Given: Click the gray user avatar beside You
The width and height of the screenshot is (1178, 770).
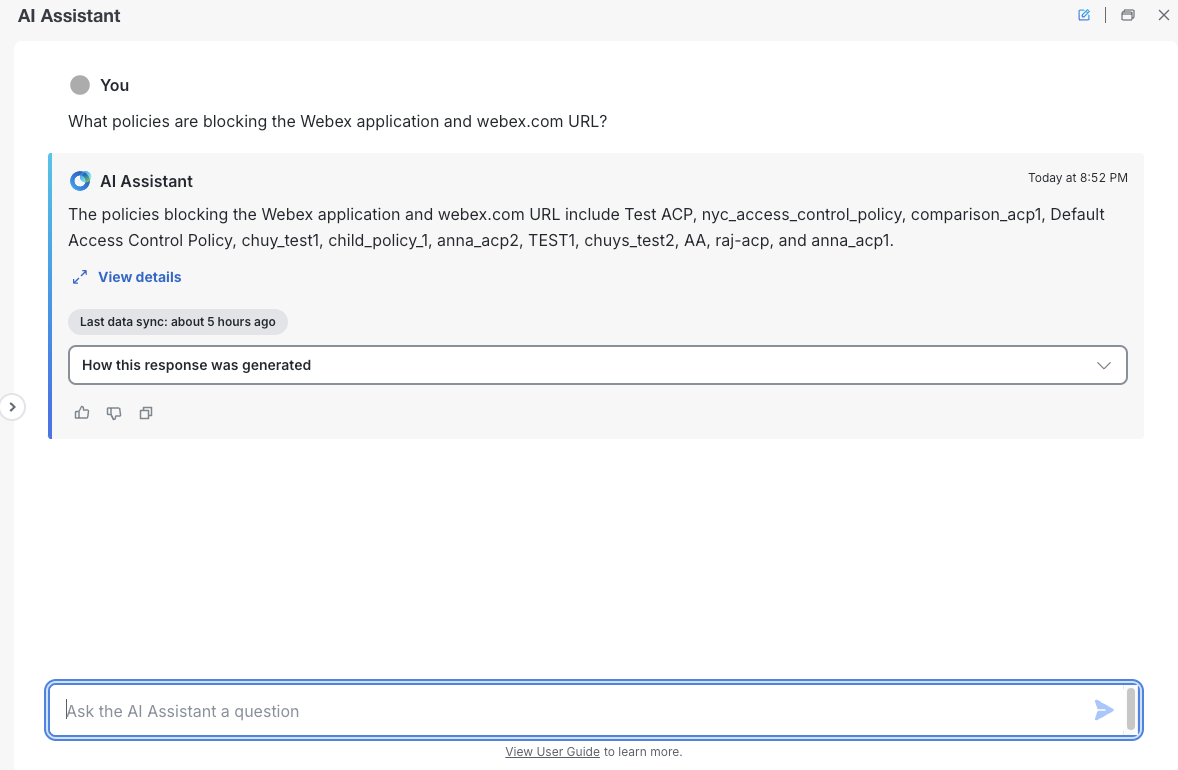Looking at the screenshot, I should (x=80, y=85).
